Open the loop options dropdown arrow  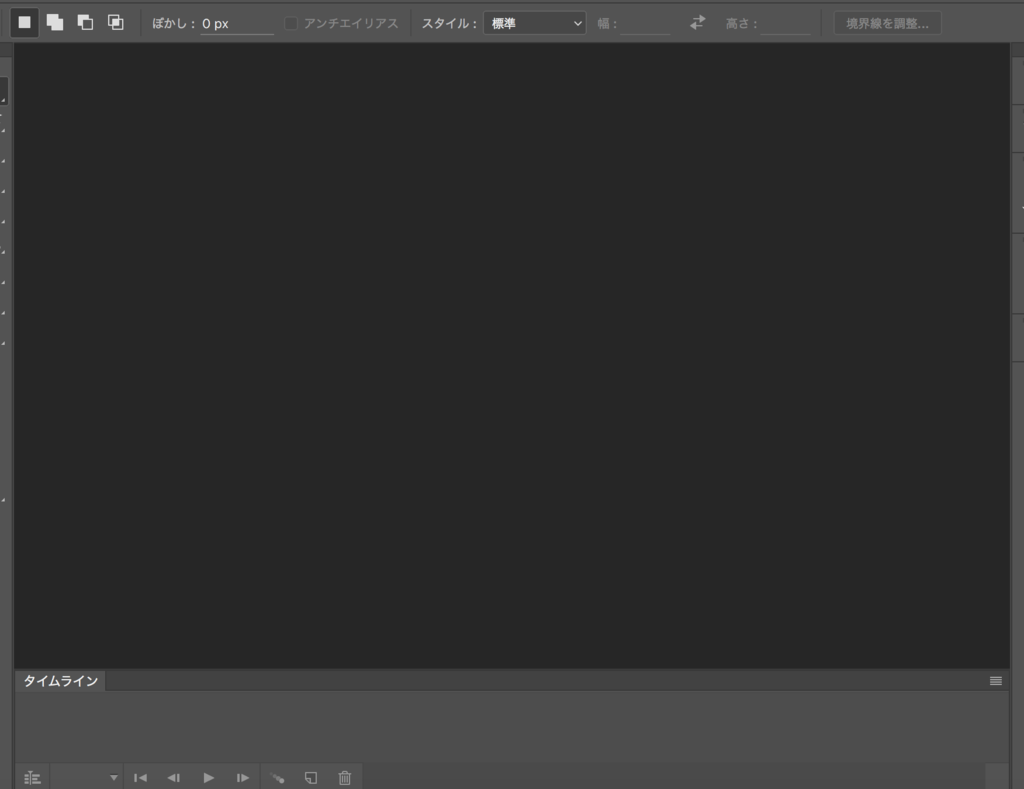pos(114,777)
